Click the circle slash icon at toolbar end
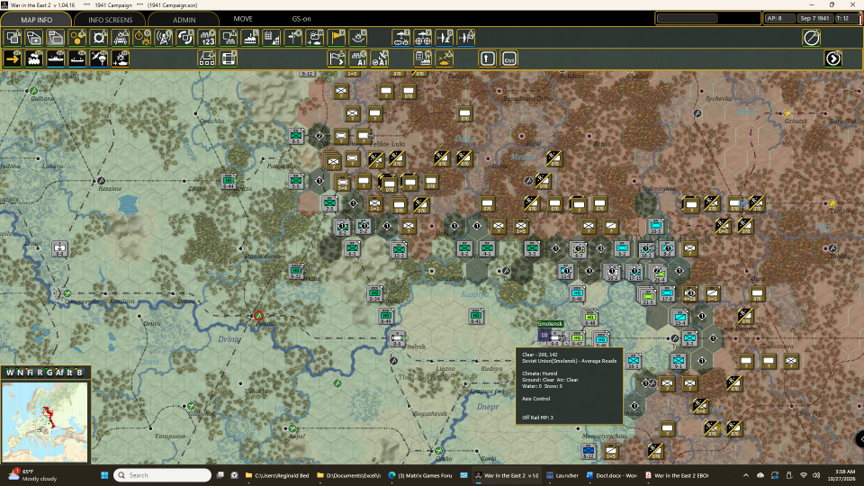Image resolution: width=864 pixels, height=486 pixels. [812, 38]
